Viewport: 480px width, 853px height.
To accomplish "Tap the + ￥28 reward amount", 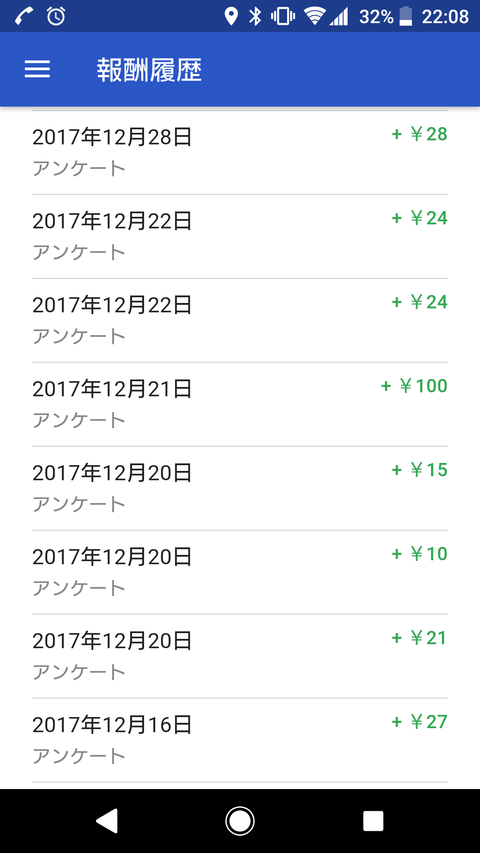I will (420, 134).
